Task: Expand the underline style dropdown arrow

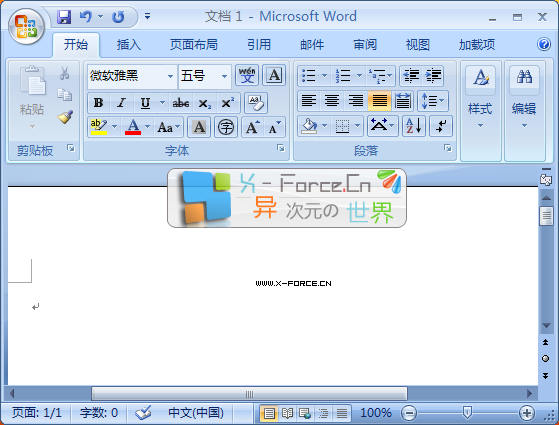Action: (162, 103)
